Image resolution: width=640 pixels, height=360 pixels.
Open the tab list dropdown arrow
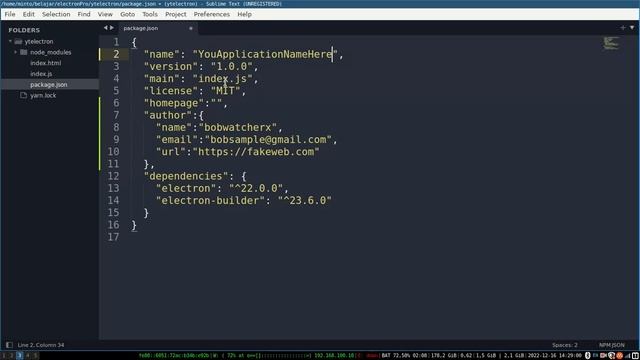pyautogui.click(x=632, y=28)
